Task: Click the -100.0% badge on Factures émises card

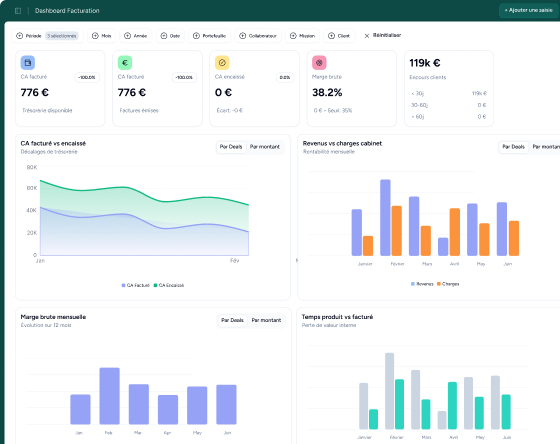Action: [x=184, y=78]
